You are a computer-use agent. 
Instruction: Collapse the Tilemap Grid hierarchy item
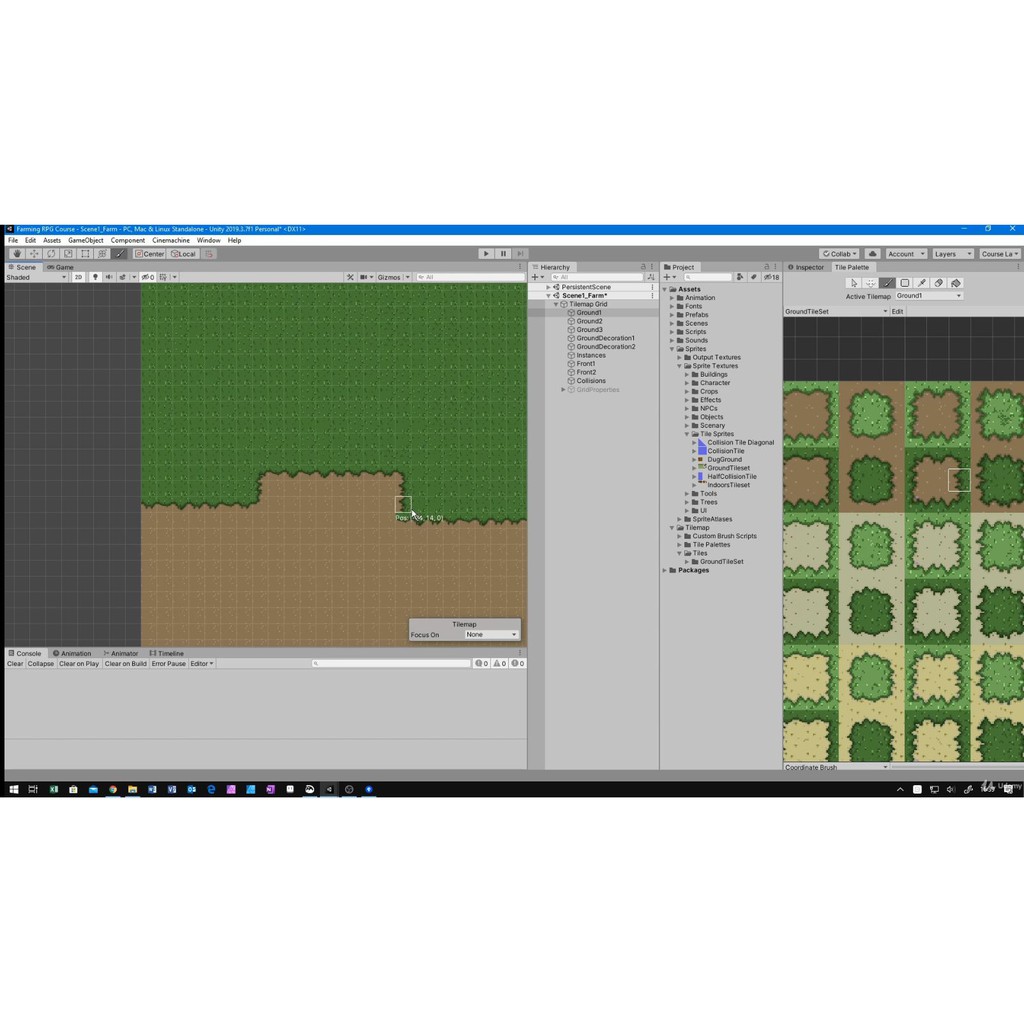[x=556, y=304]
